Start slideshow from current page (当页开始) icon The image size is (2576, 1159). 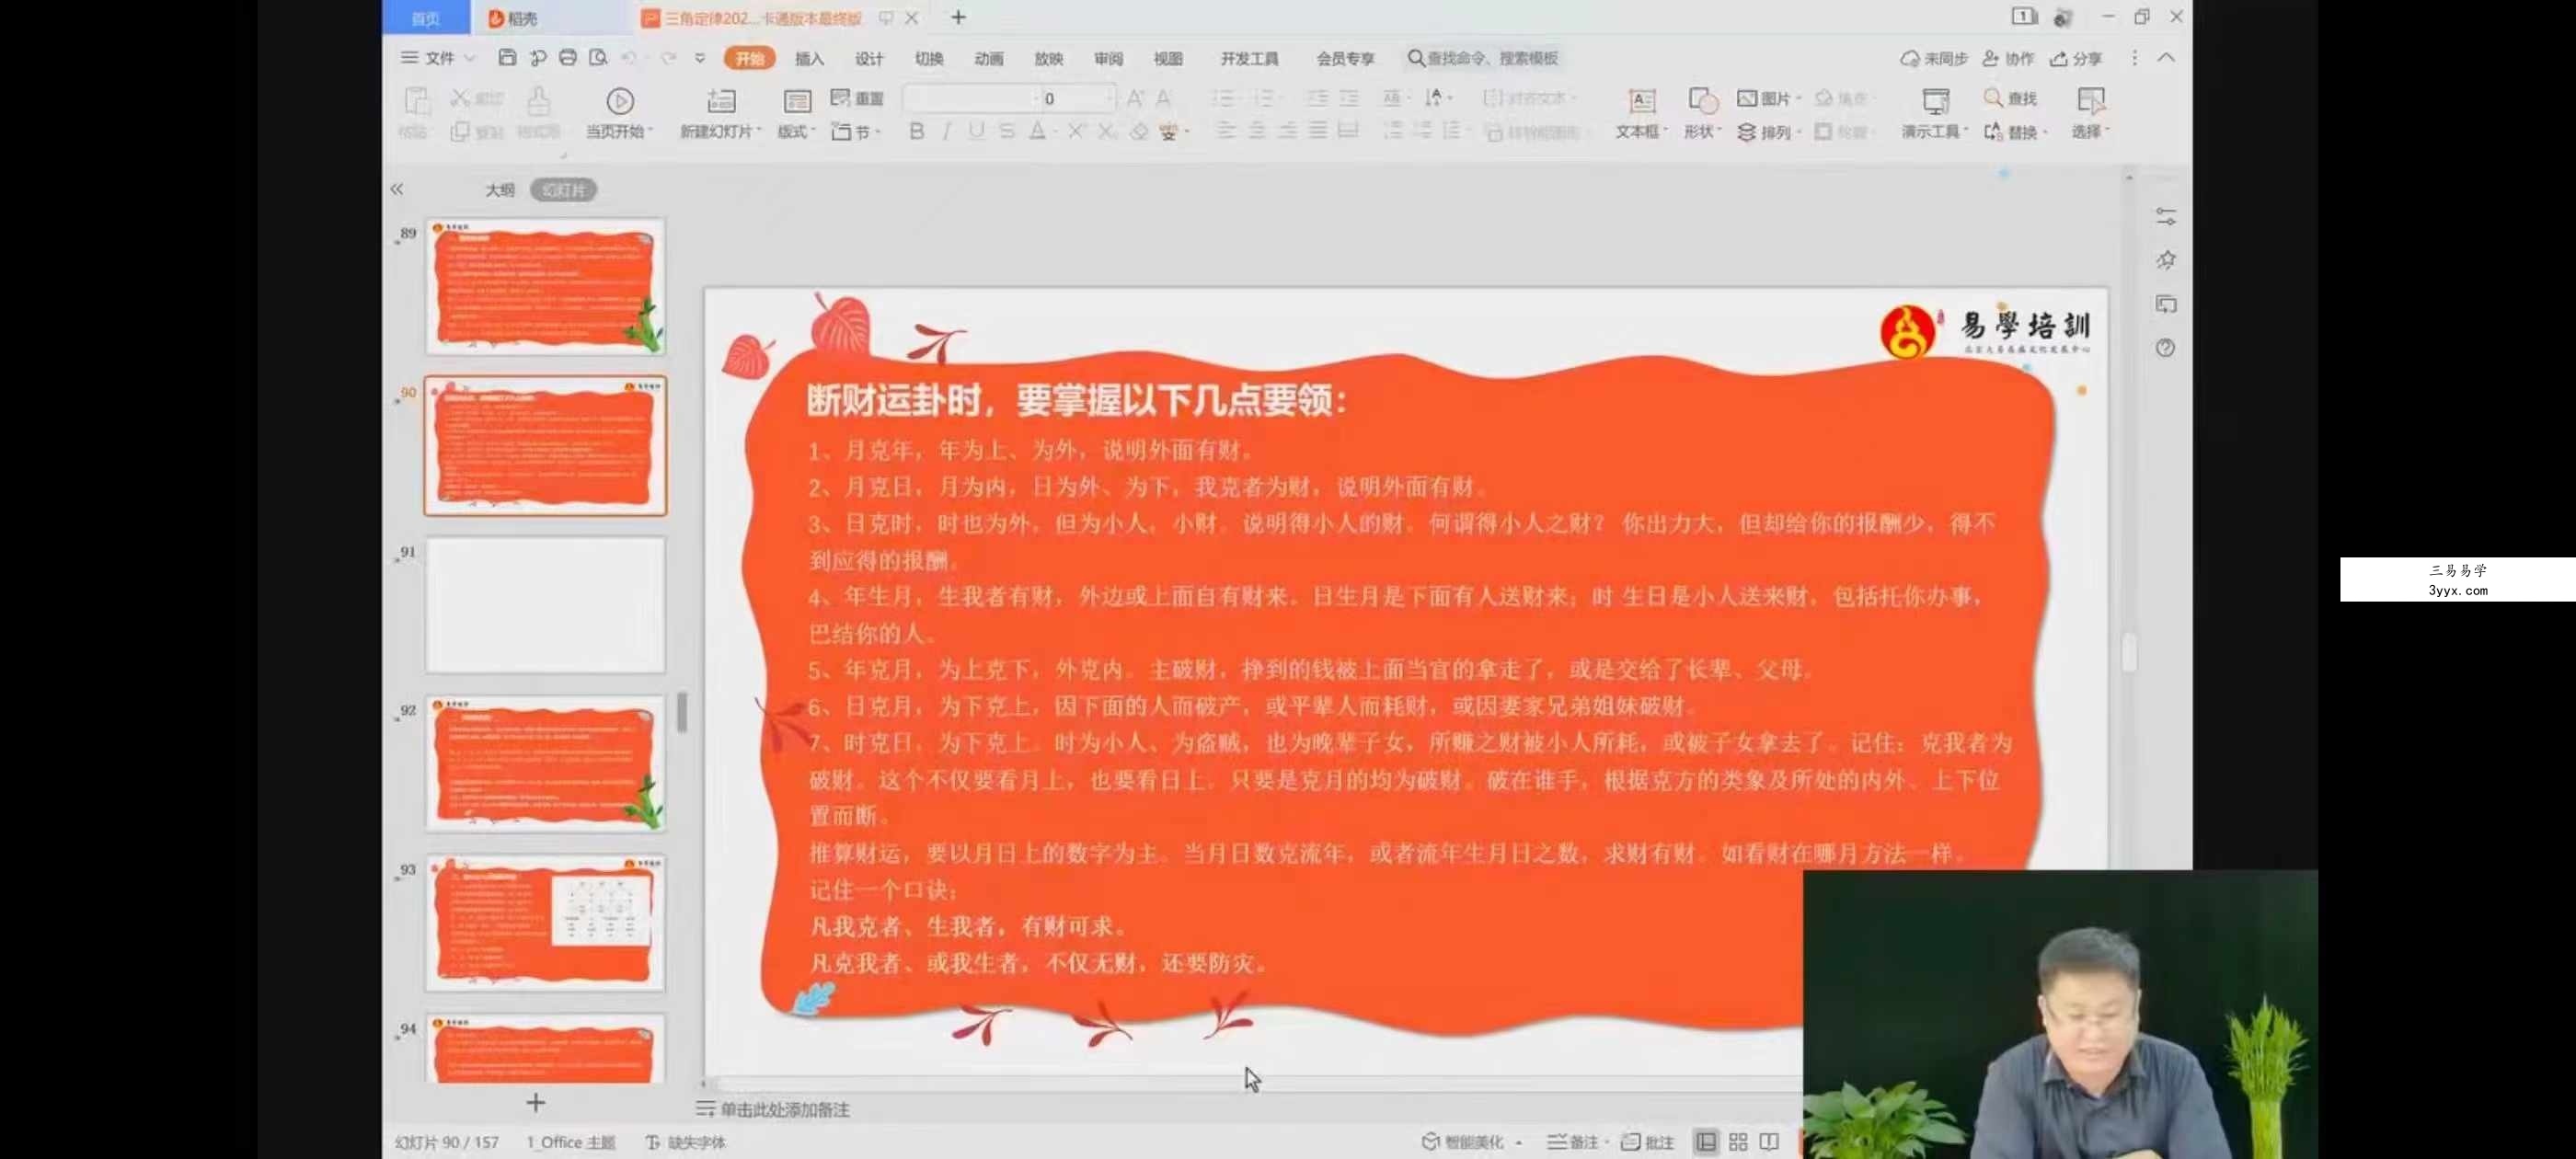[620, 101]
